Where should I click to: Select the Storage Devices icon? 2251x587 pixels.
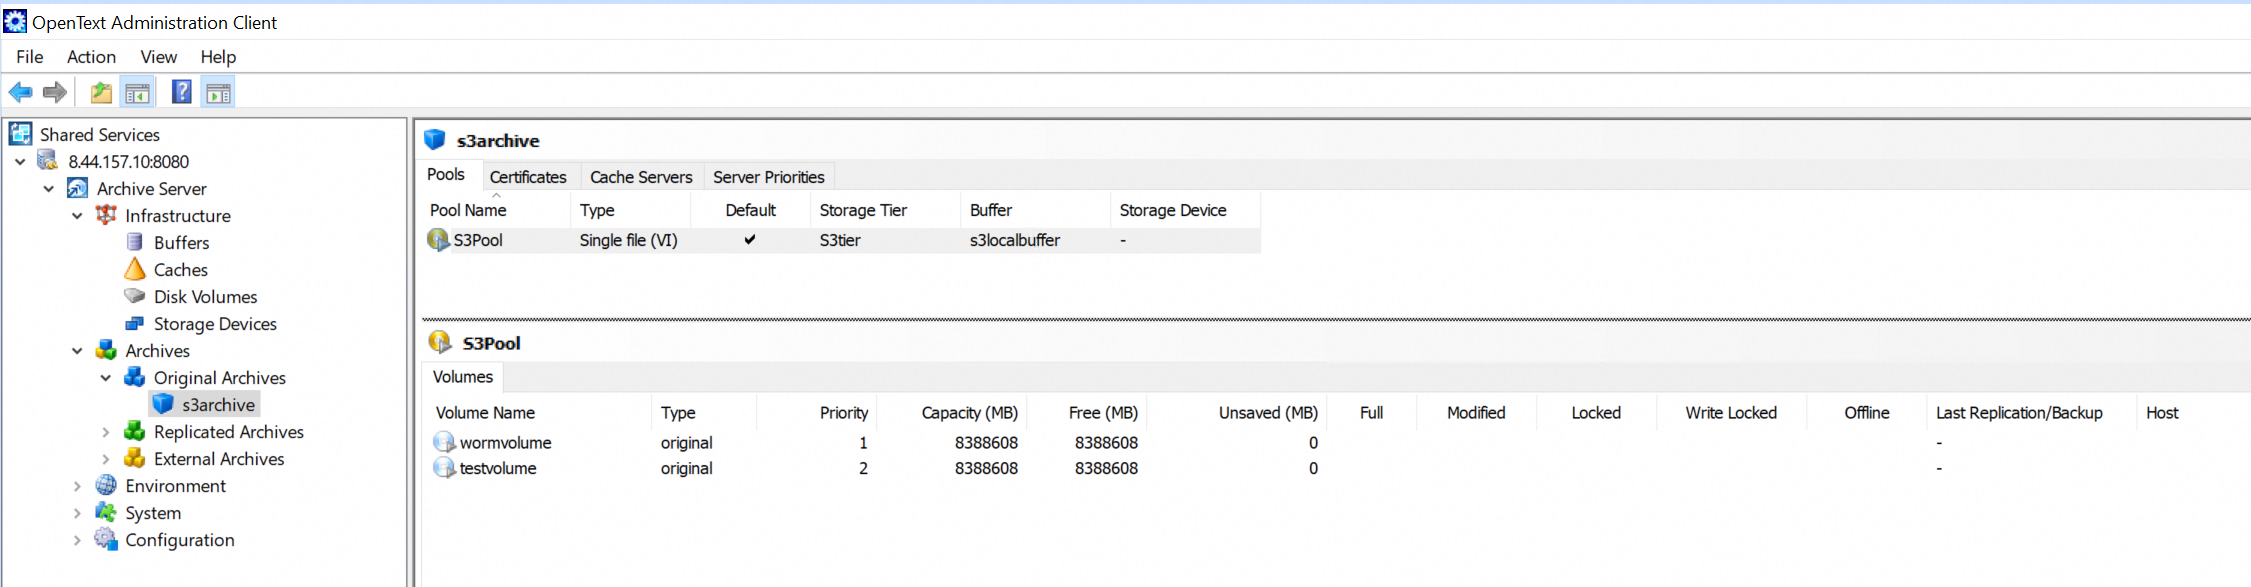[135, 323]
